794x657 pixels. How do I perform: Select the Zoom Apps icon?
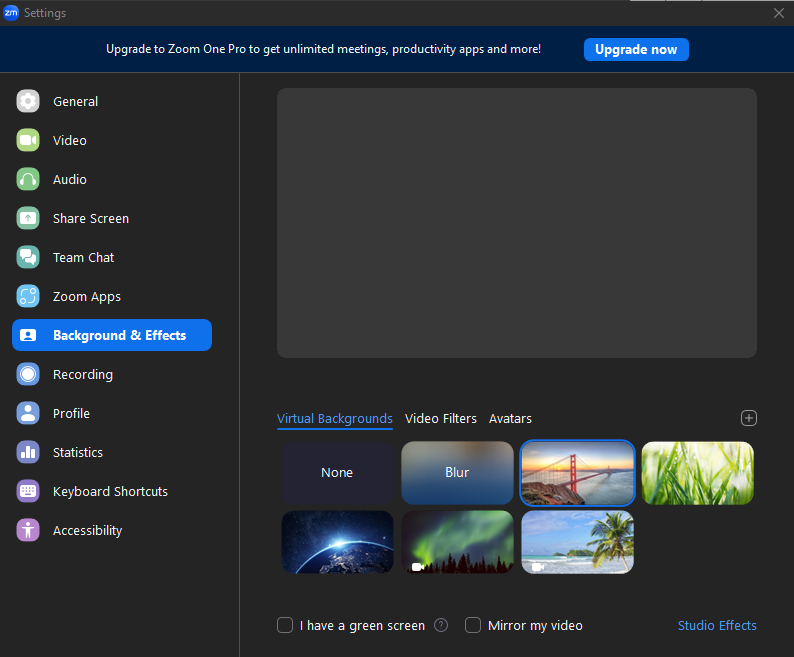(x=28, y=296)
